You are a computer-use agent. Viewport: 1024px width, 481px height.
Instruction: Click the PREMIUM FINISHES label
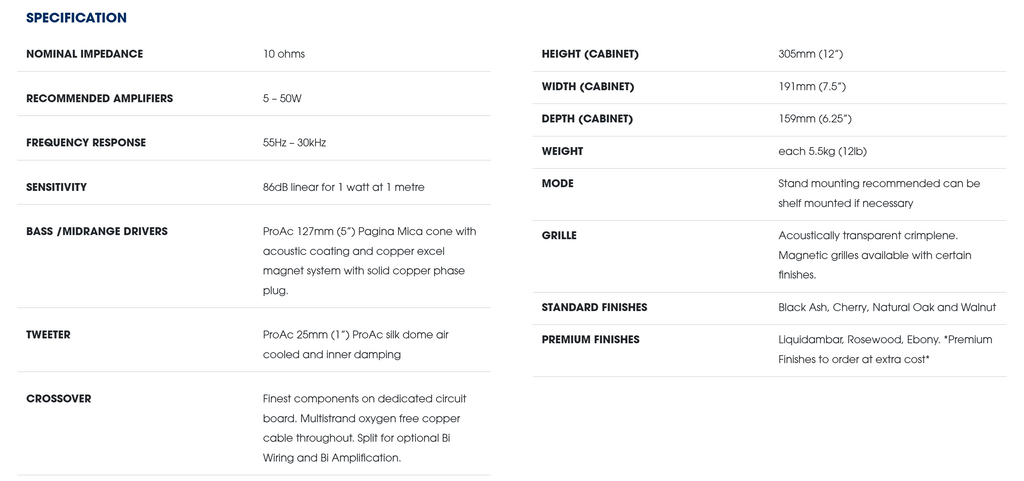[x=590, y=339]
